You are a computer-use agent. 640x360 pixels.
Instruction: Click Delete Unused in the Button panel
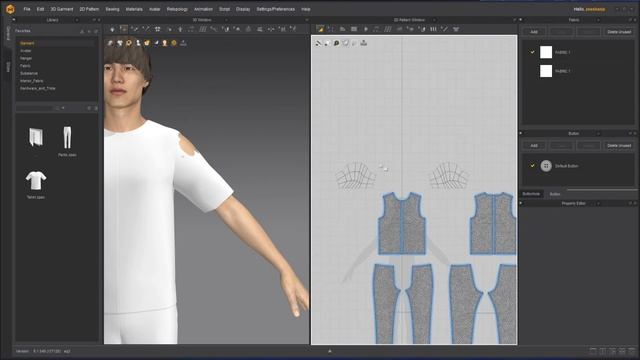(619, 145)
